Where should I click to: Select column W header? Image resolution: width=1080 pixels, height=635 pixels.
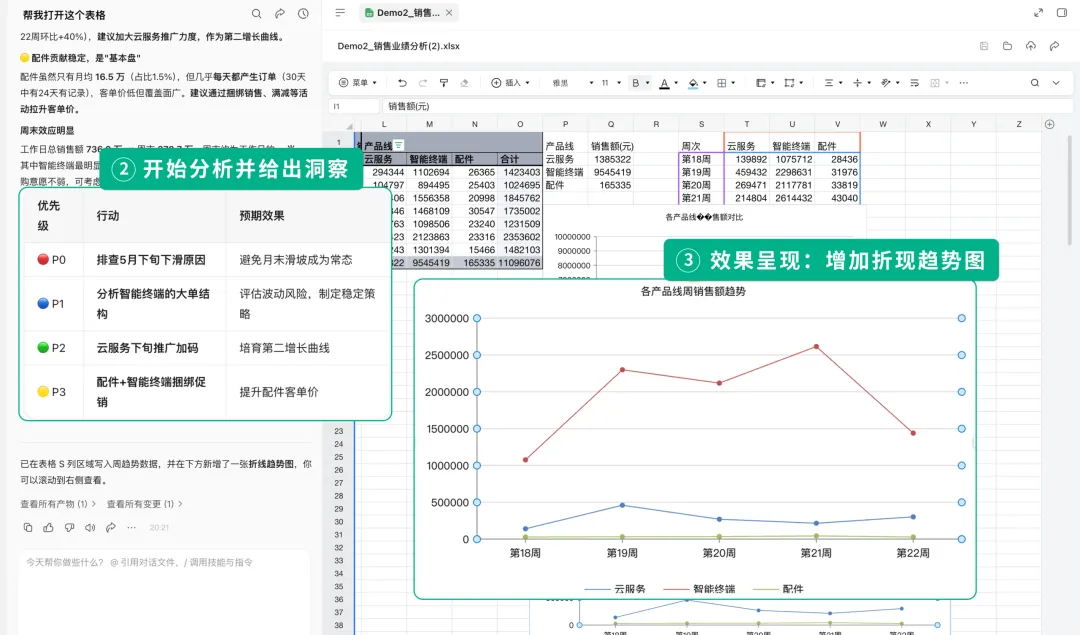(x=883, y=125)
